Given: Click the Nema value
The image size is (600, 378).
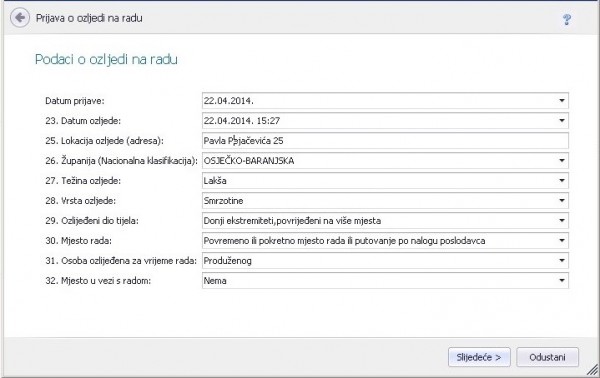Looking at the screenshot, I should (215, 281).
